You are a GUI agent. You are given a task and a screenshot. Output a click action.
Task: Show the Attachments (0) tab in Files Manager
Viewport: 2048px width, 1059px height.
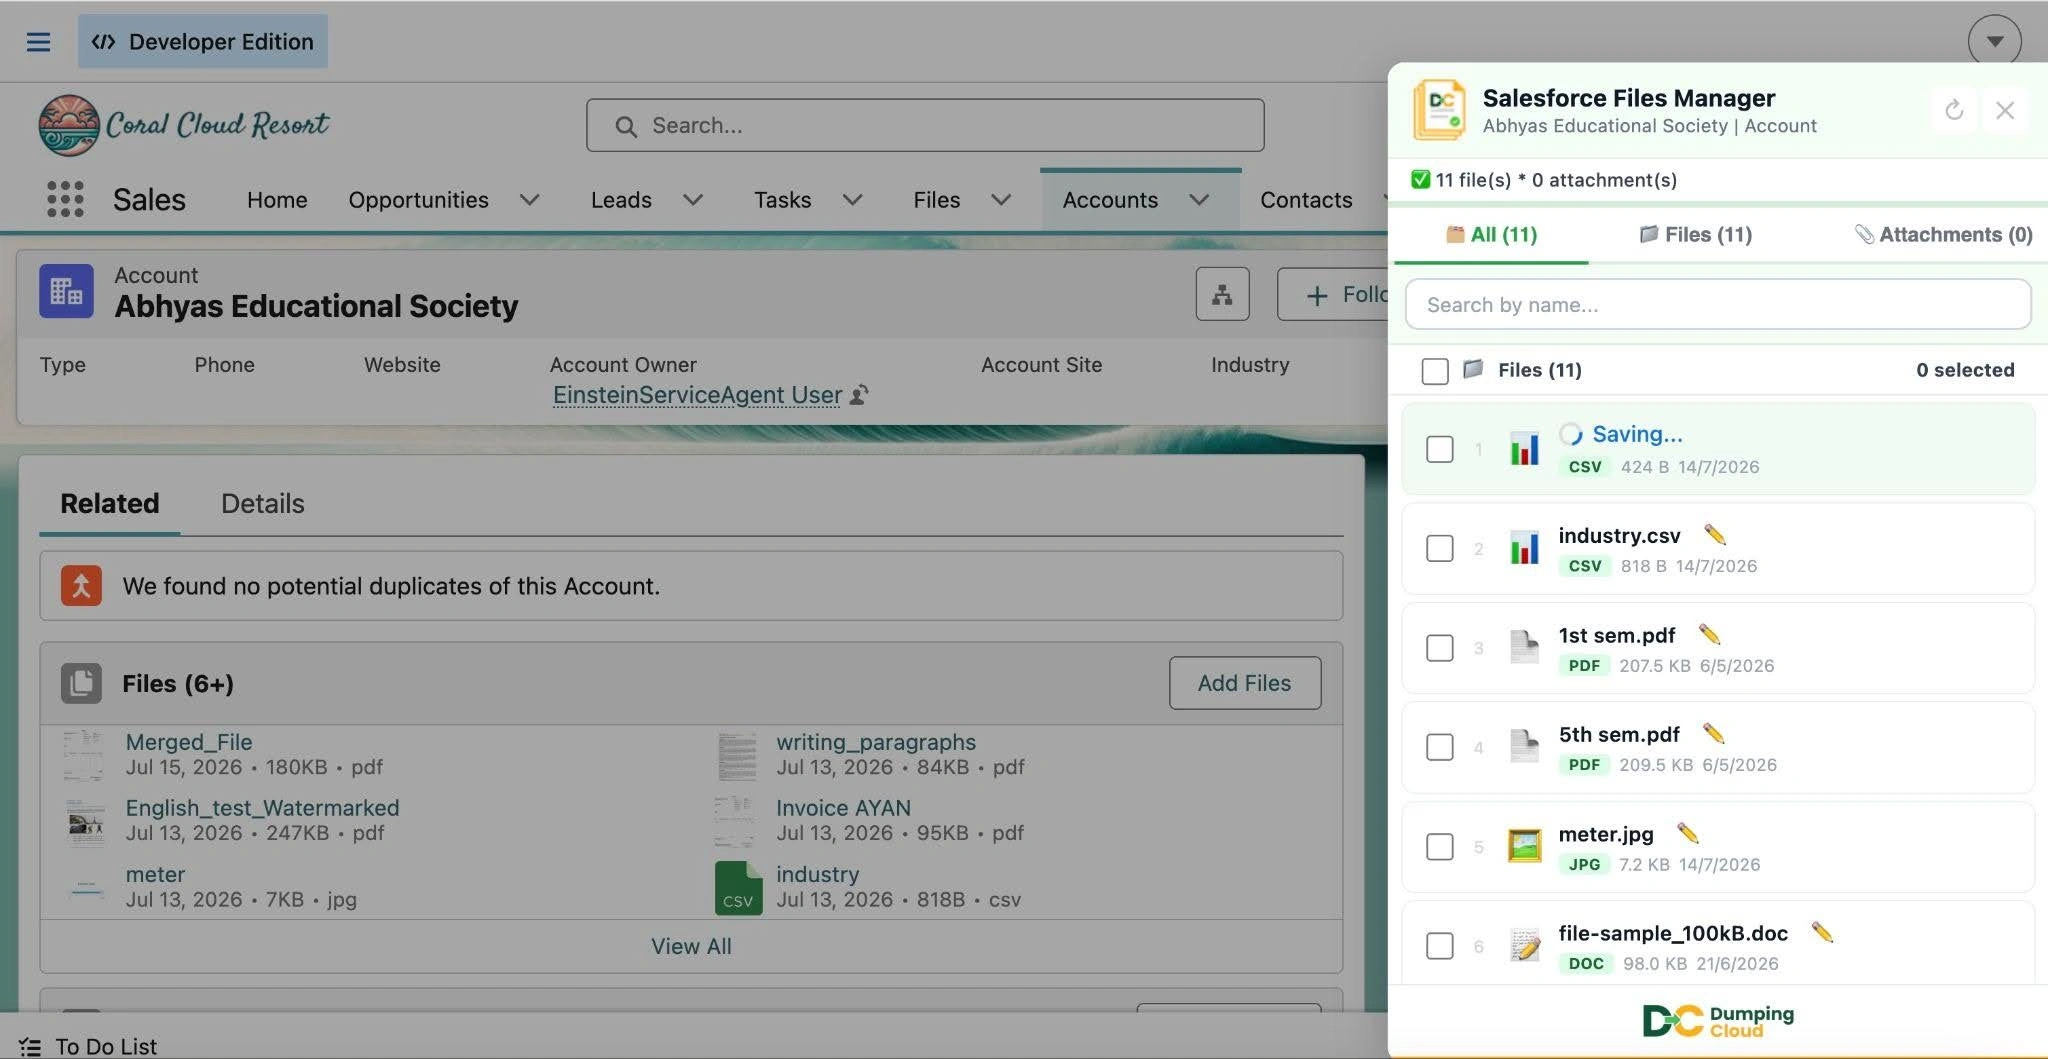point(1943,234)
